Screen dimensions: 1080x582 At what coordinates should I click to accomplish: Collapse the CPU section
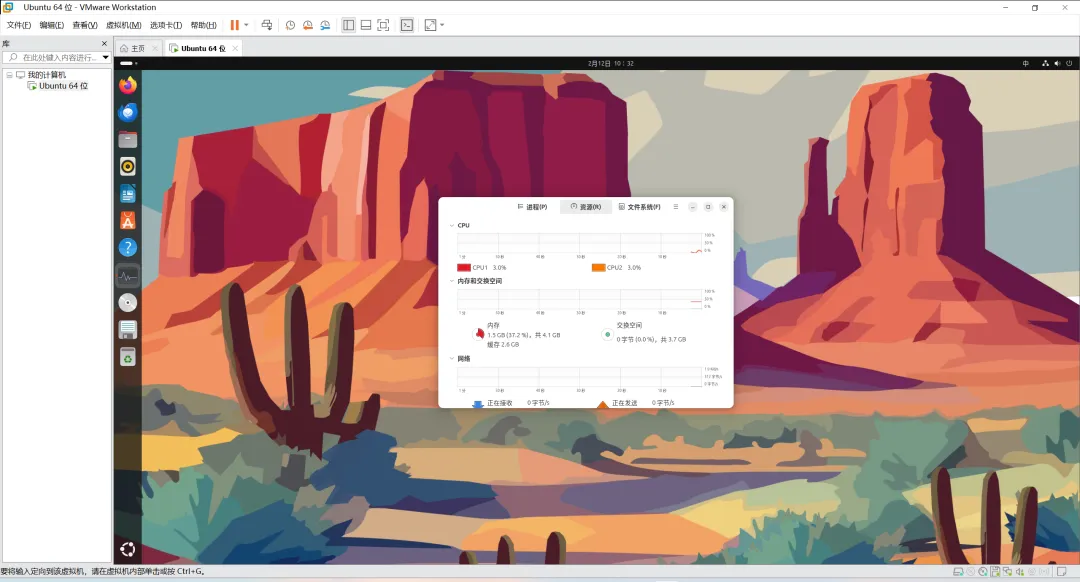pos(452,225)
